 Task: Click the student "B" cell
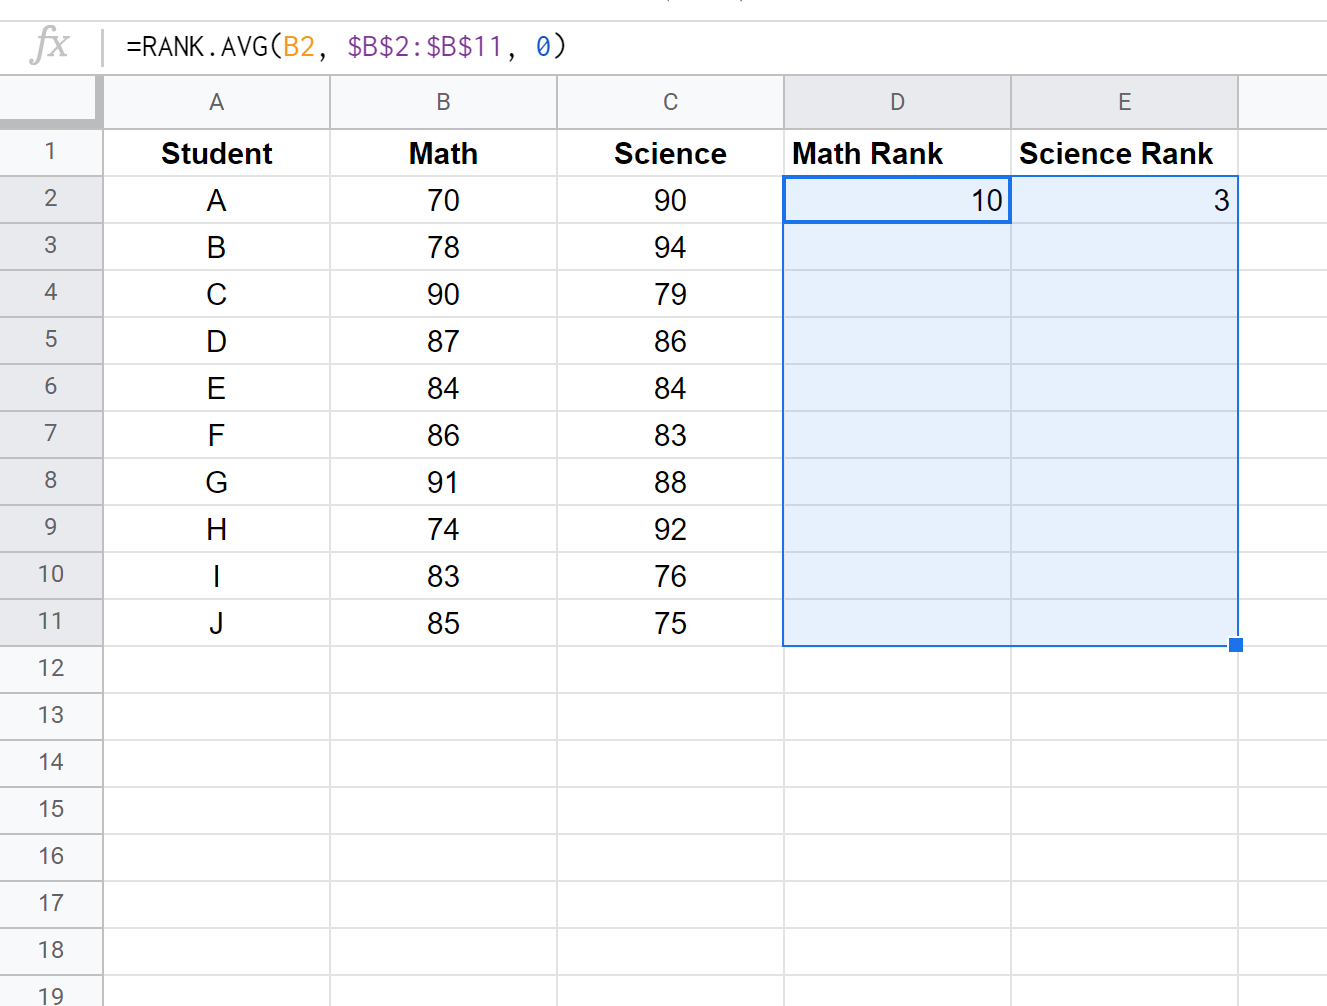coord(216,247)
